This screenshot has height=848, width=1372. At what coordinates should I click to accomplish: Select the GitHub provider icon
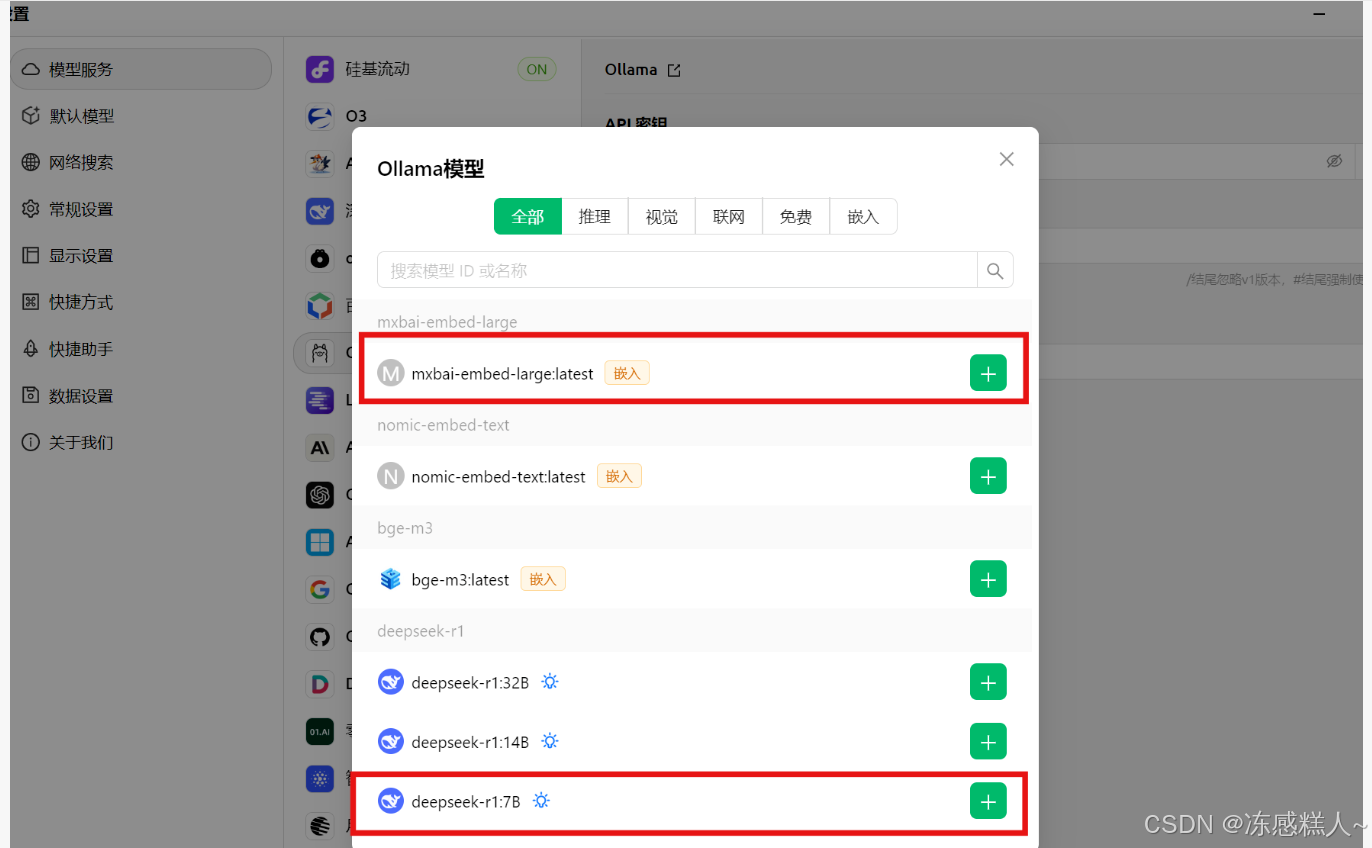tap(319, 637)
